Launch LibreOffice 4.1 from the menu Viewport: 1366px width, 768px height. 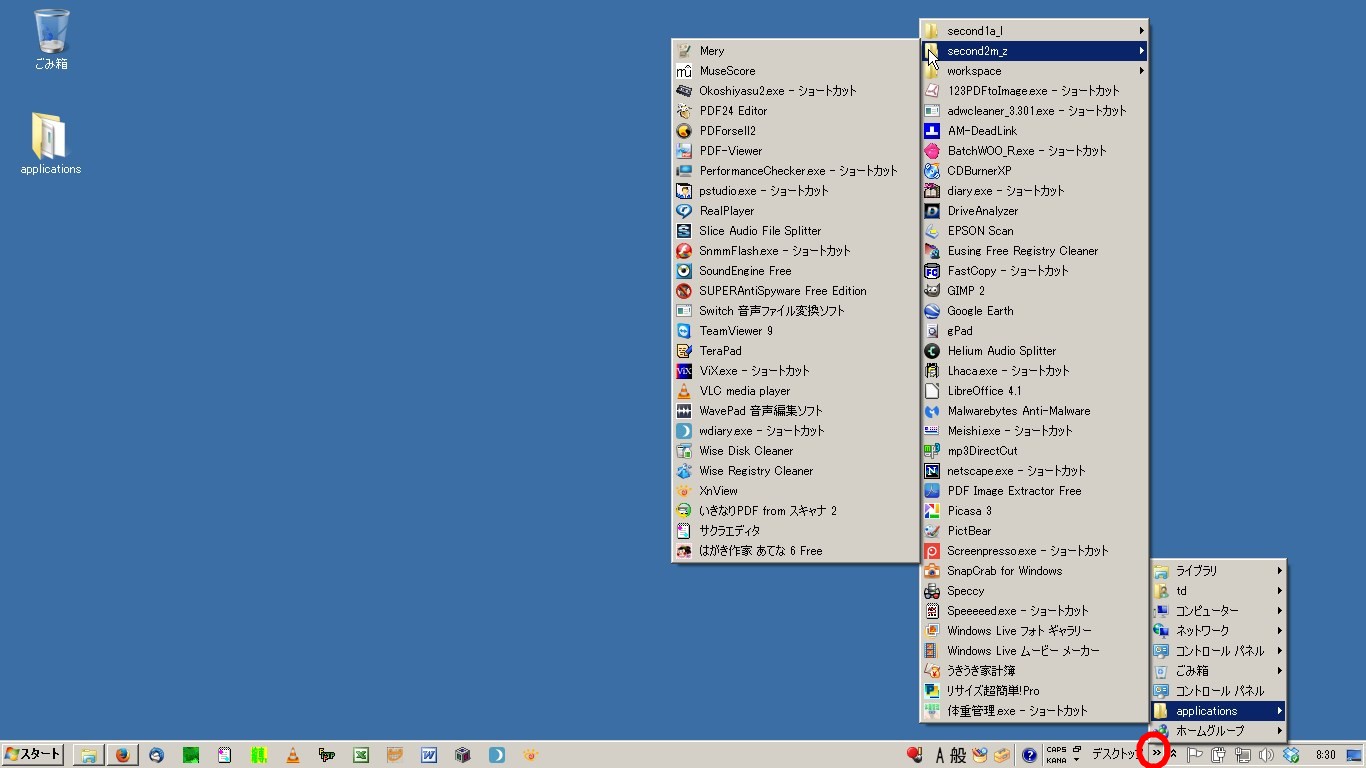click(1034, 391)
